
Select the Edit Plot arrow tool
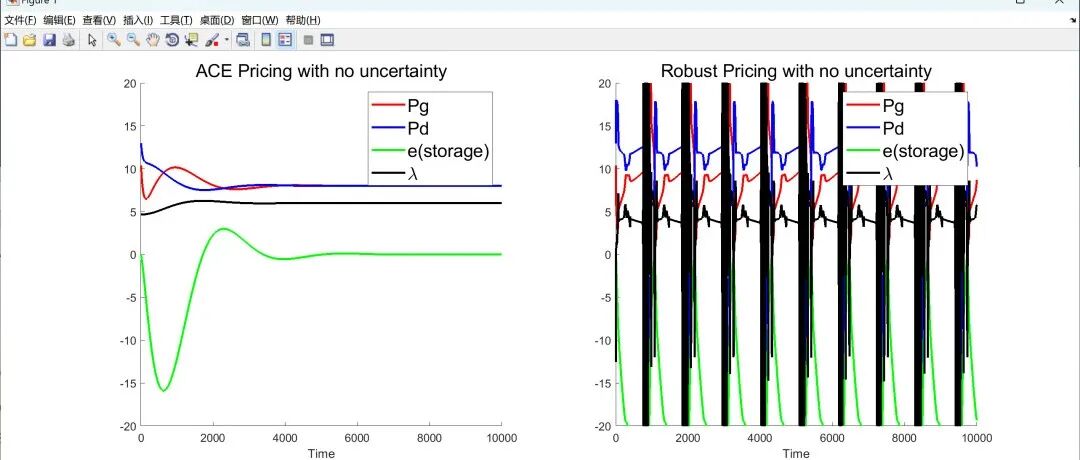coord(92,40)
